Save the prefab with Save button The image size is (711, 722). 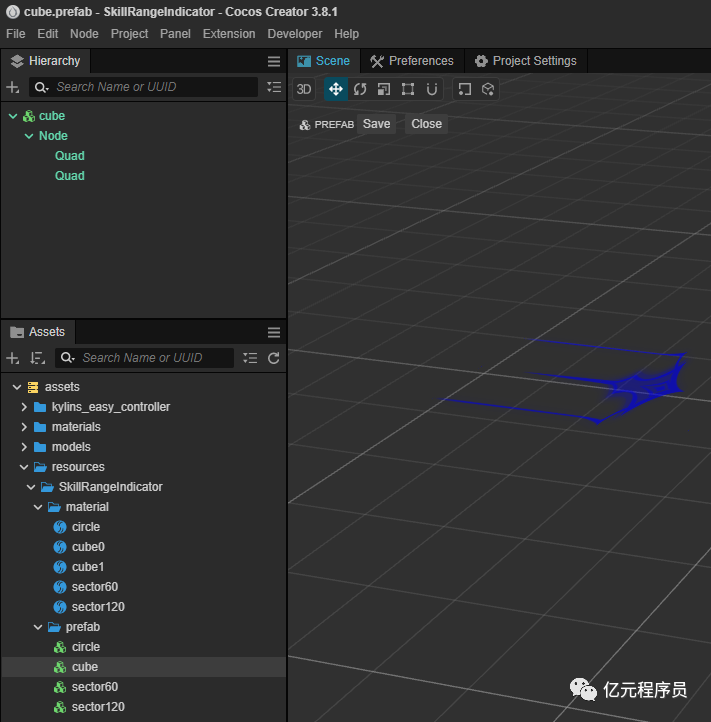376,124
